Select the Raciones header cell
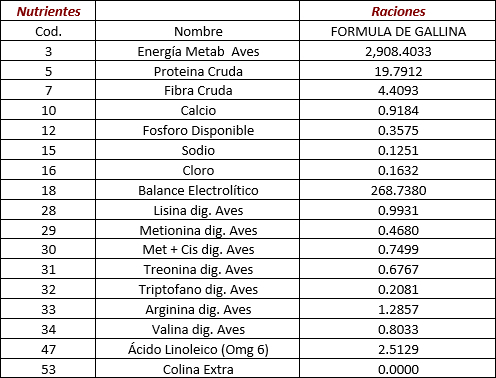The image size is (496, 378). [398, 11]
